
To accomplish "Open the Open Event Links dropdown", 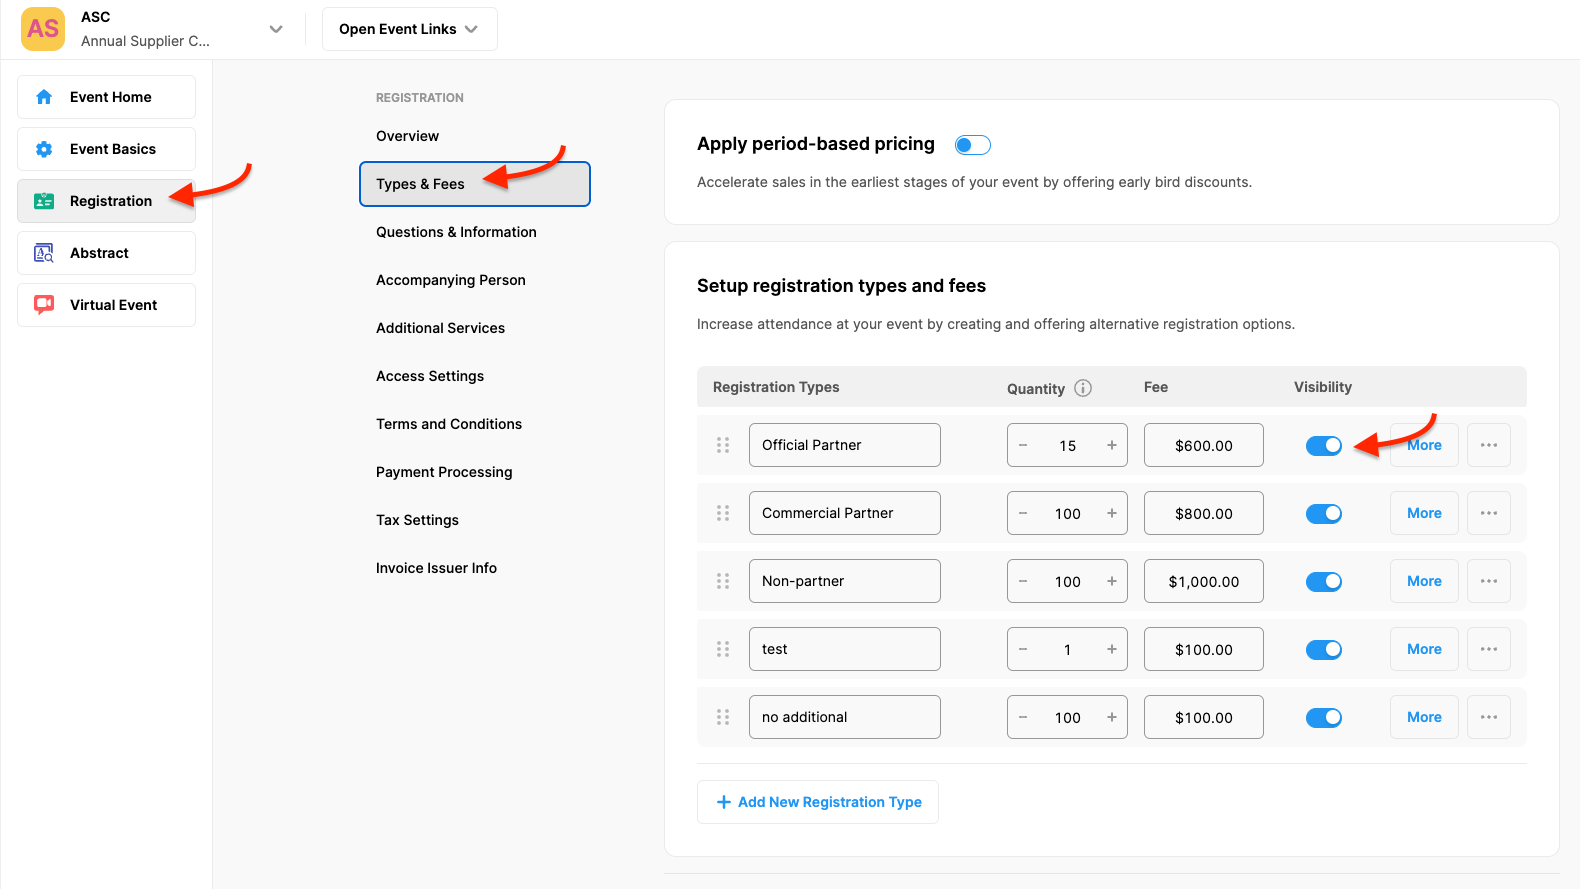I will click(409, 29).
